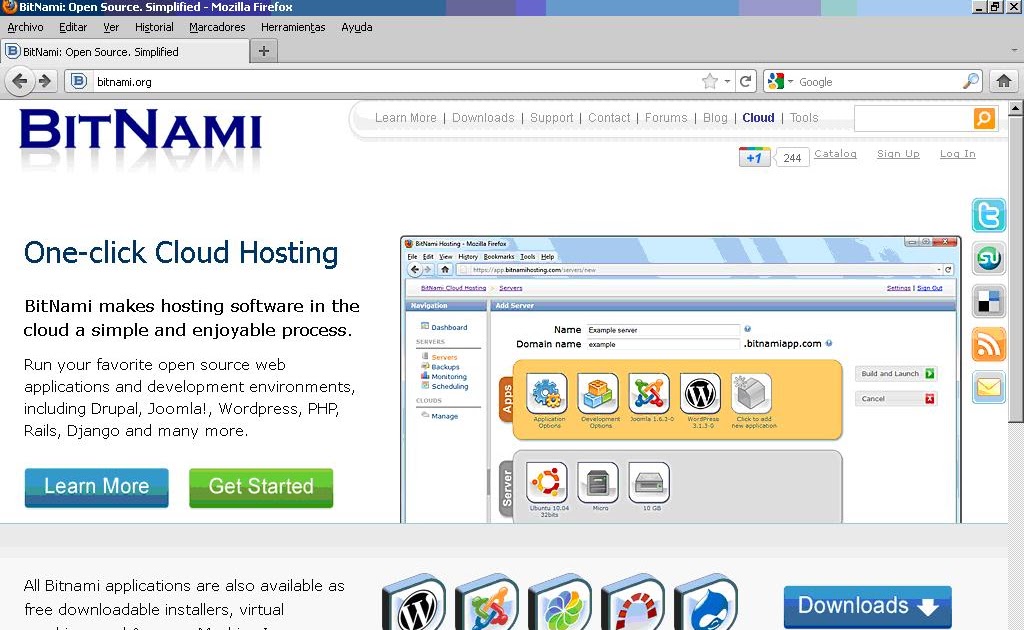Viewport: 1024px width, 630px height.
Task: Click the Delicious bookmark icon
Action: (988, 301)
